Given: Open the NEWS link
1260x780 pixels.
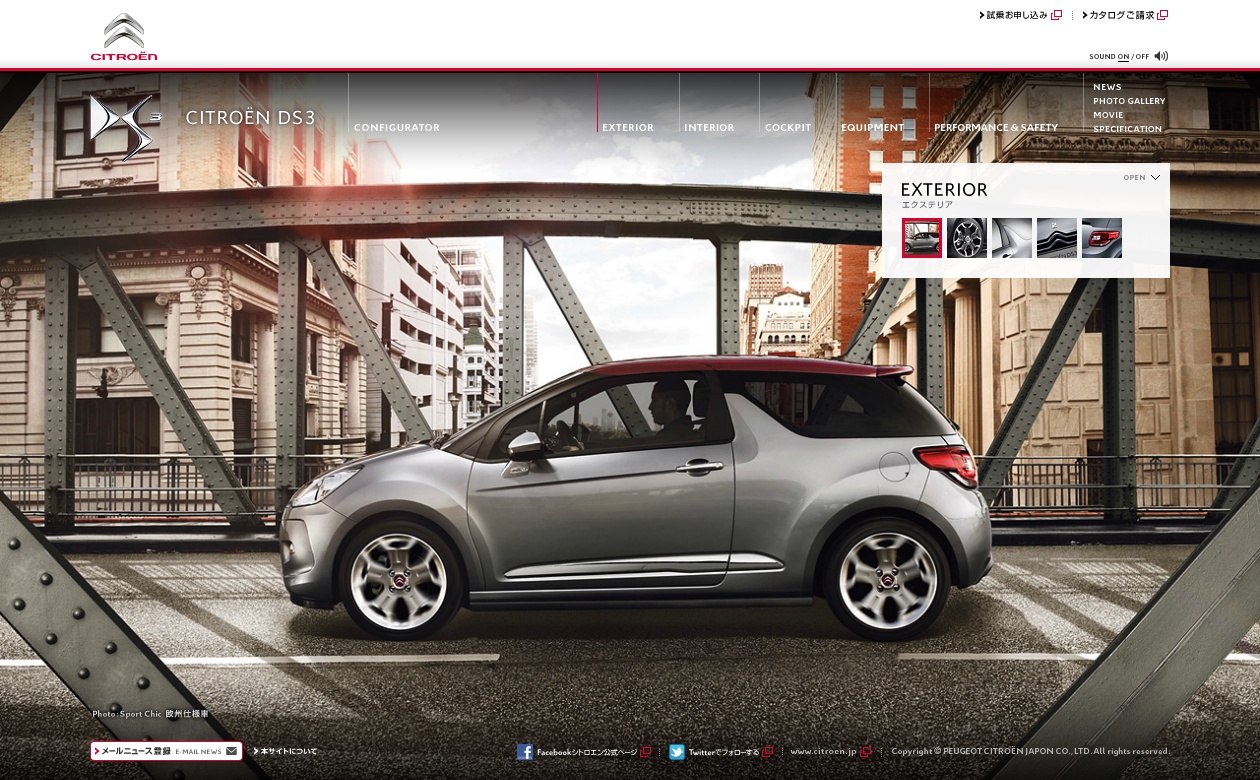Looking at the screenshot, I should coord(1107,87).
